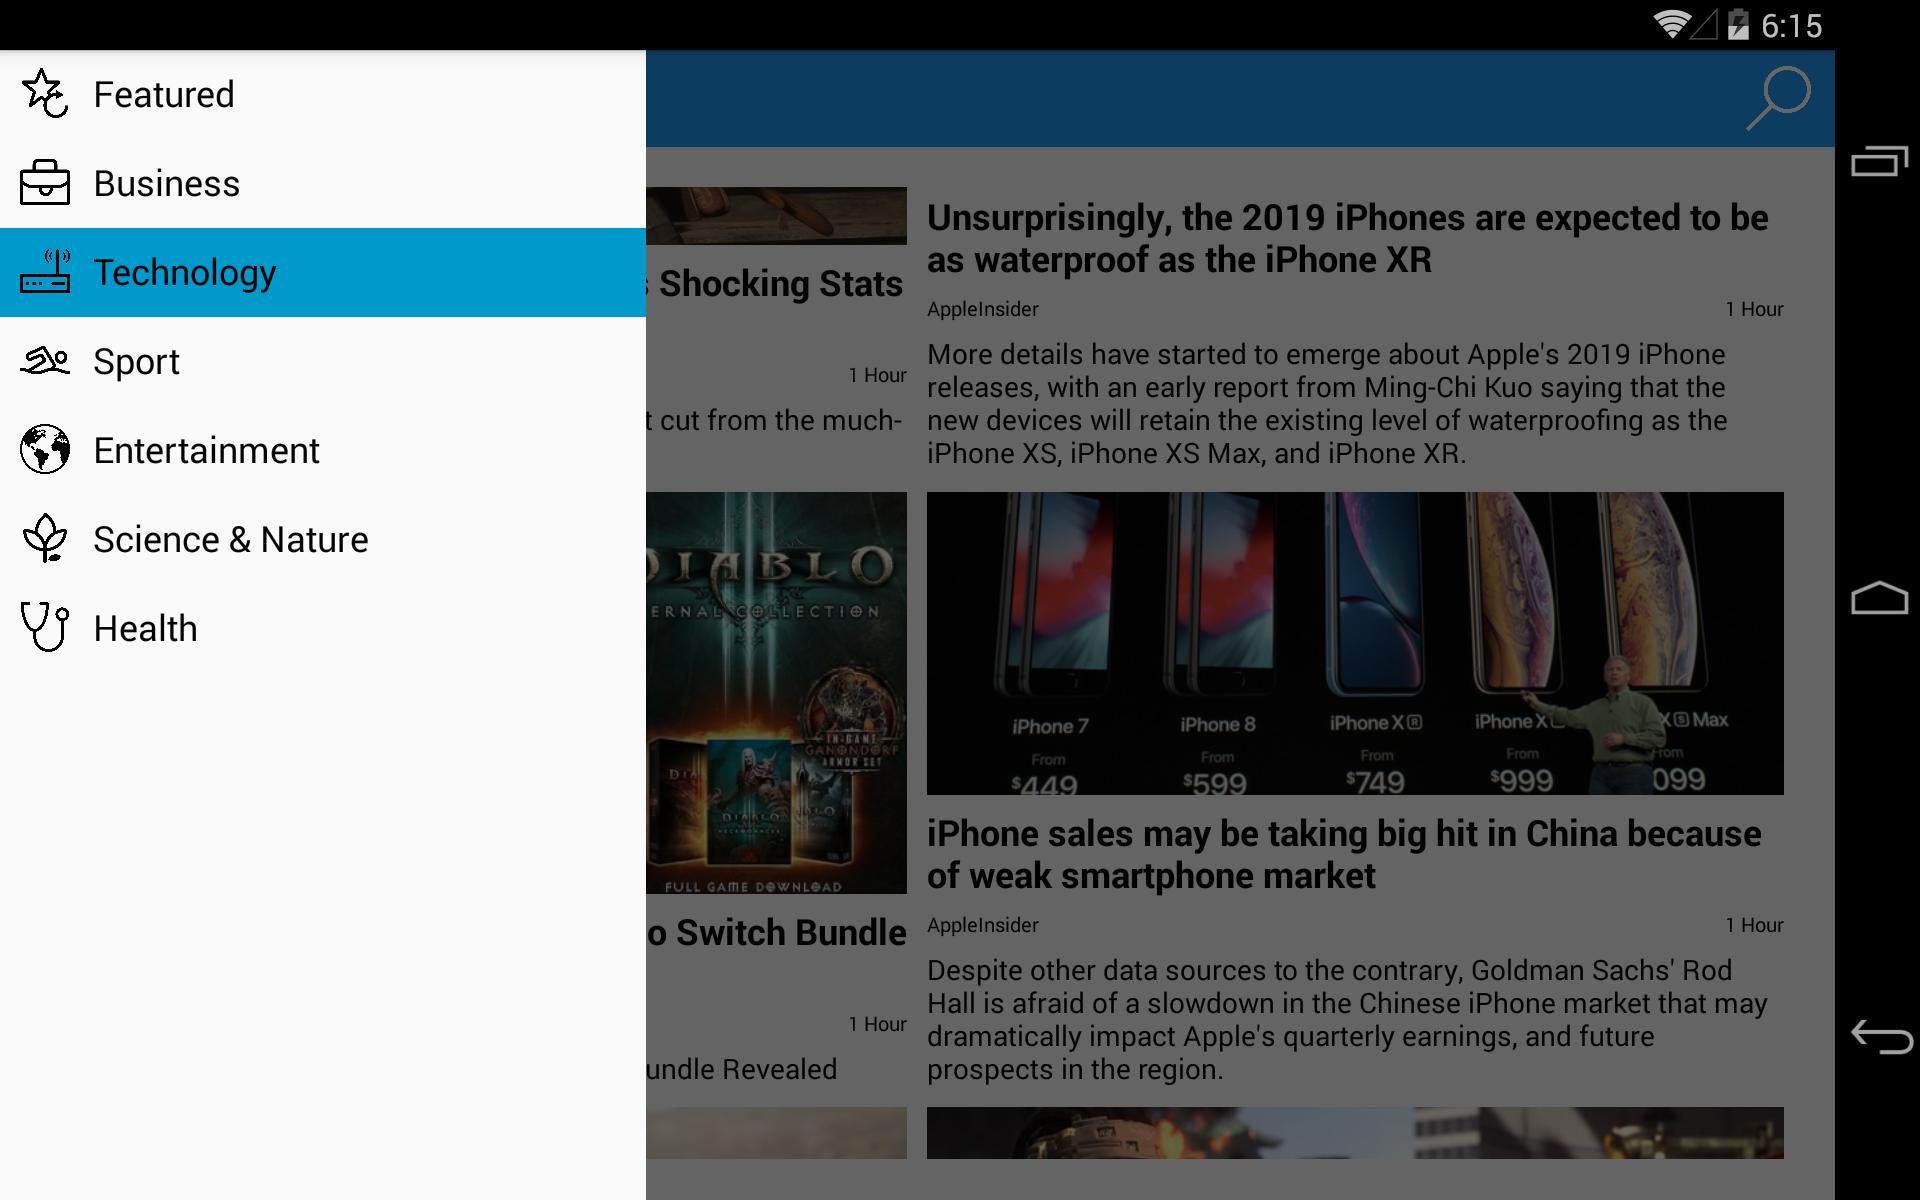Select the Entertainment category
This screenshot has width=1920, height=1200.
coord(323,450)
